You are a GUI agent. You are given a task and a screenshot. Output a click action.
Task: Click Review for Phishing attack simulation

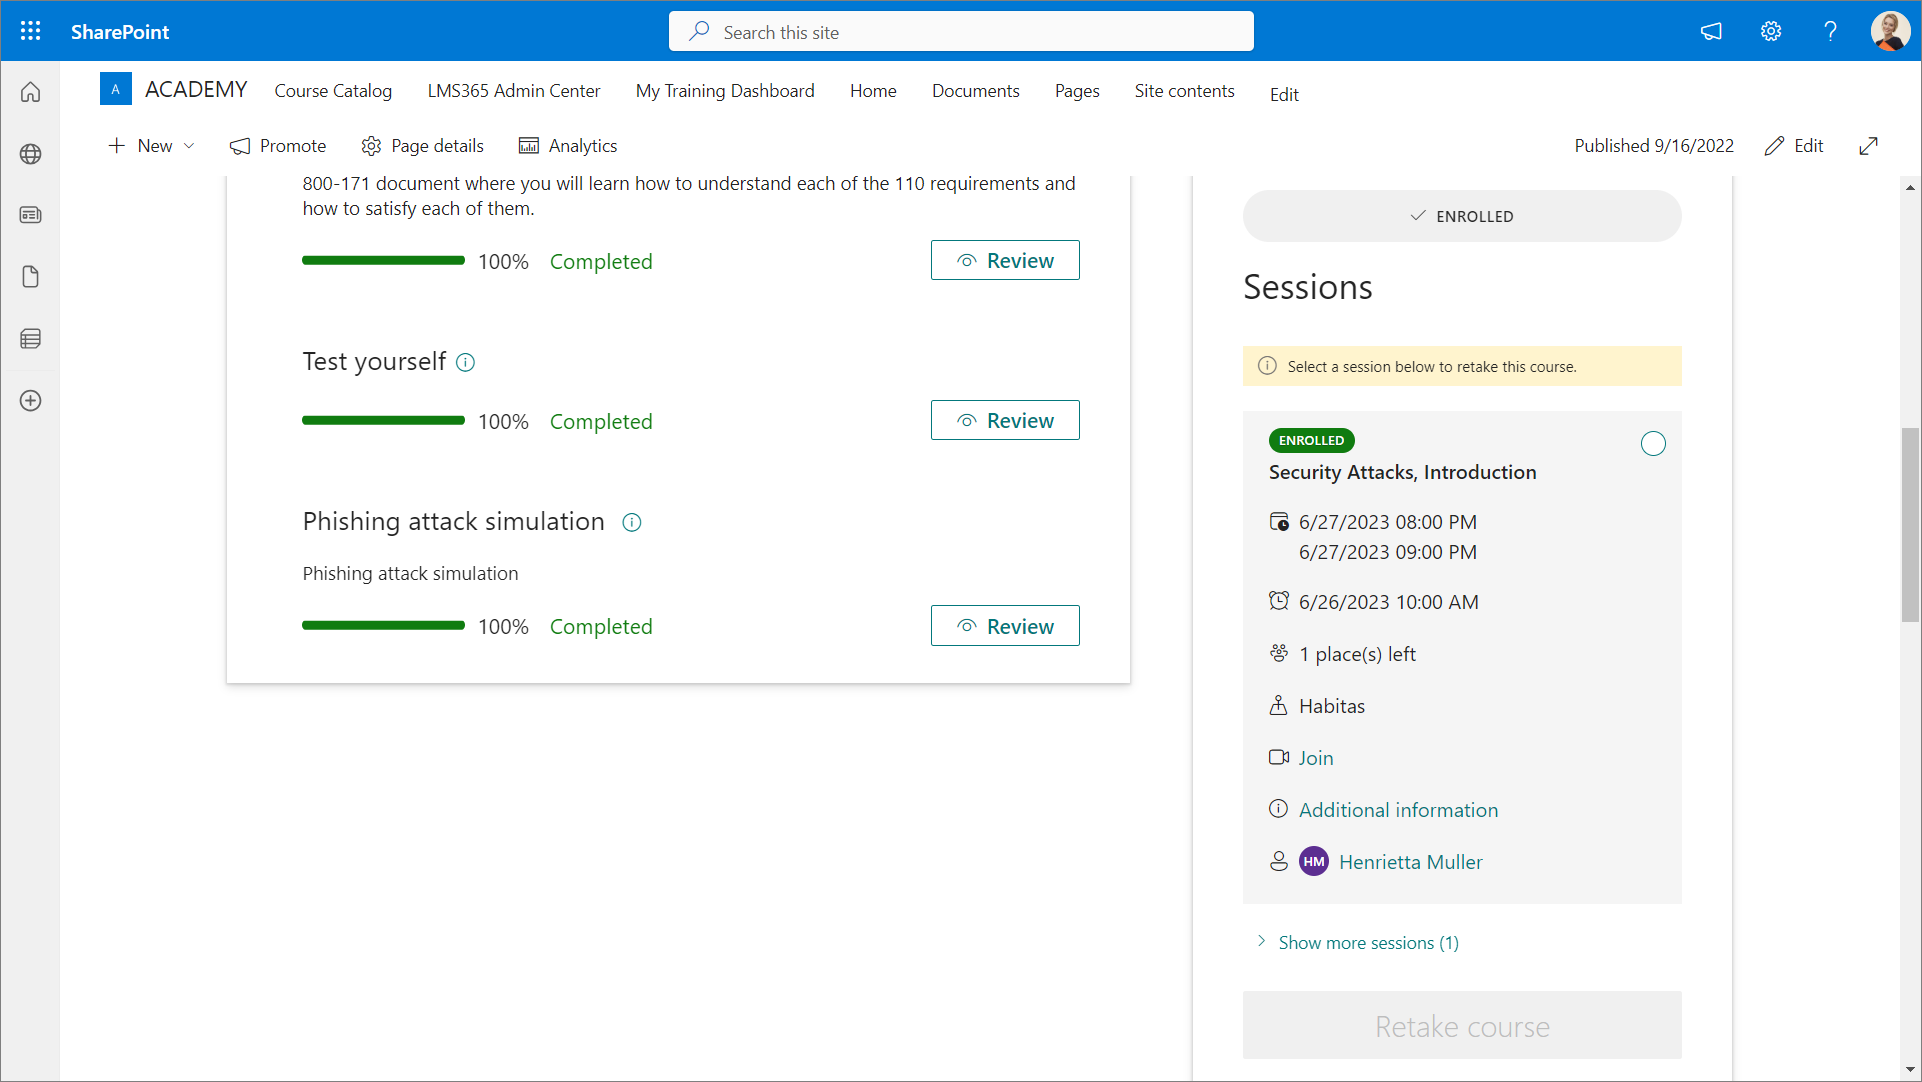1005,626
